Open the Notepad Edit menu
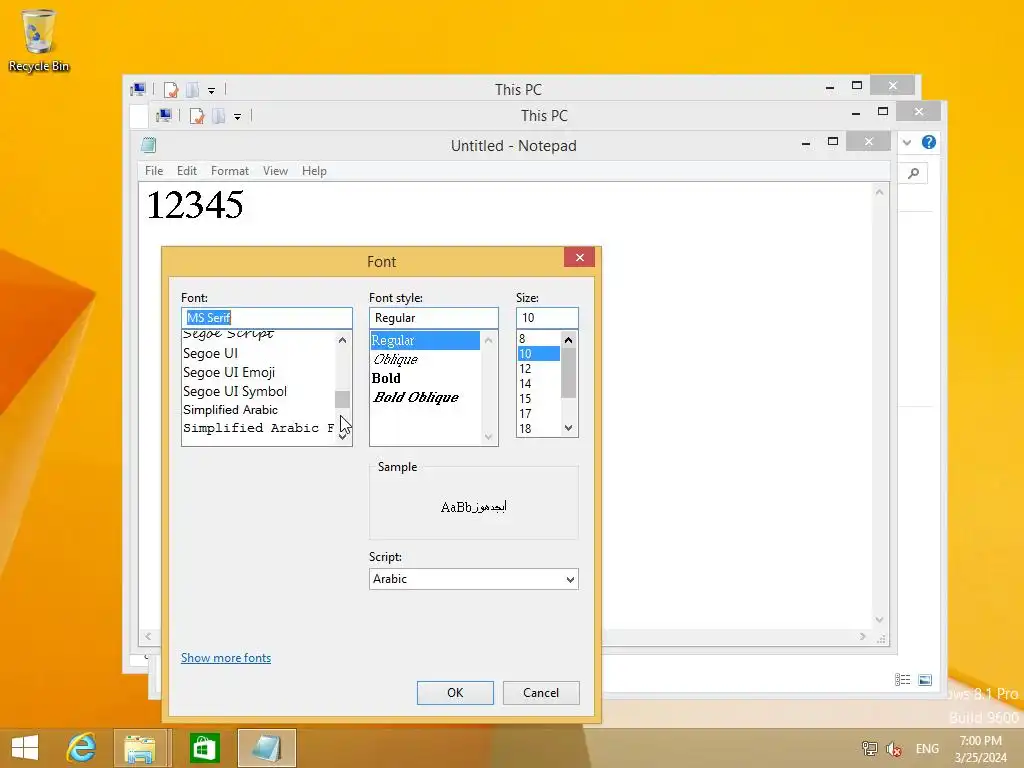 pyautogui.click(x=187, y=170)
